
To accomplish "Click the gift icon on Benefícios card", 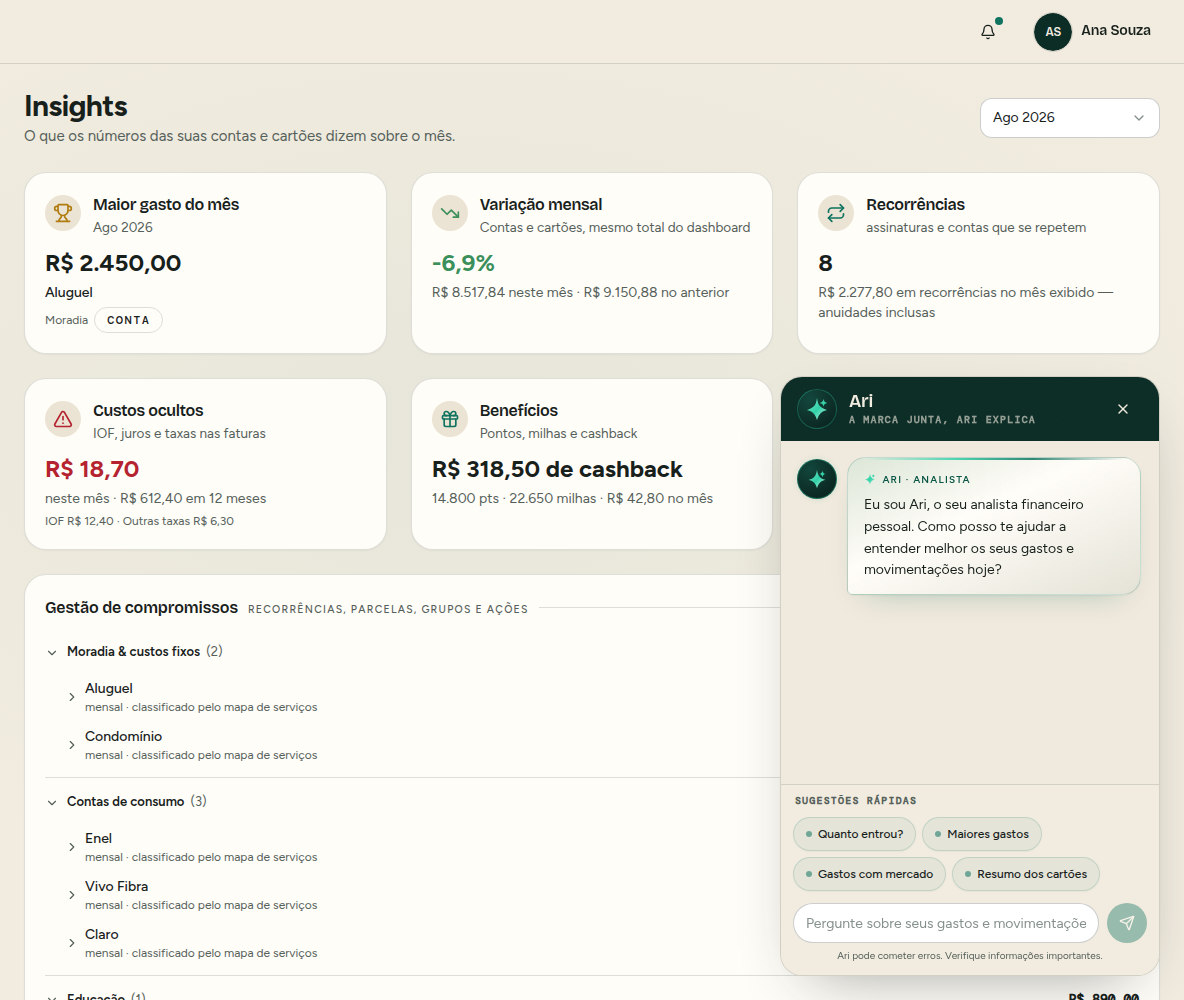I will (x=450, y=419).
